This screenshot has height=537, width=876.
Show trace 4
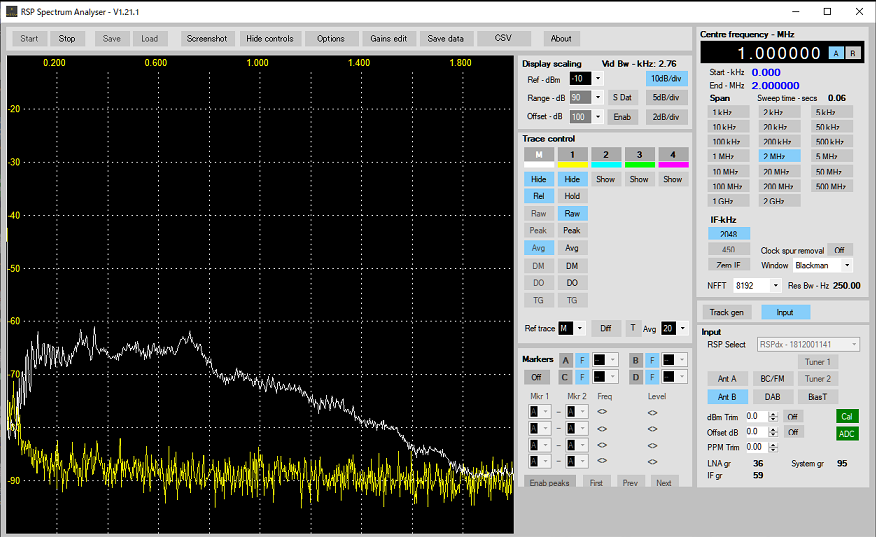pos(673,179)
